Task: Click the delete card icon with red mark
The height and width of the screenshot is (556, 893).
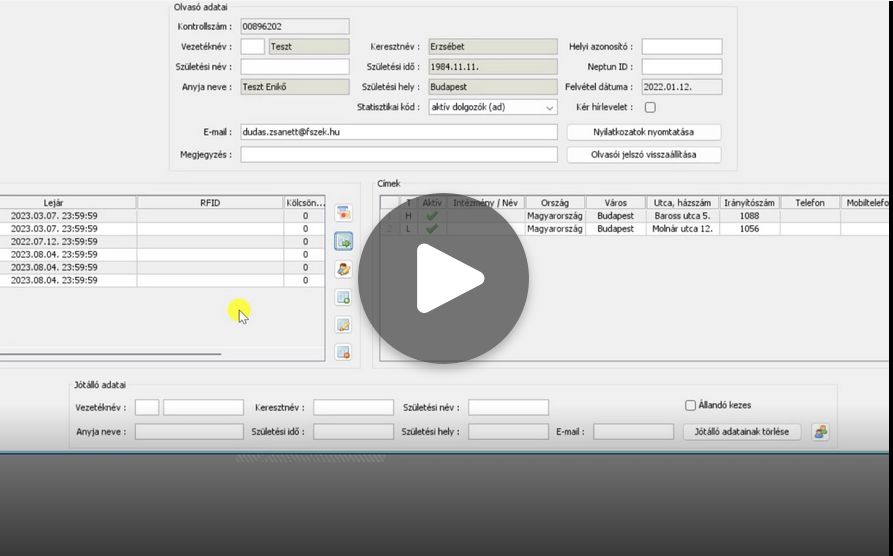Action: coord(343,352)
